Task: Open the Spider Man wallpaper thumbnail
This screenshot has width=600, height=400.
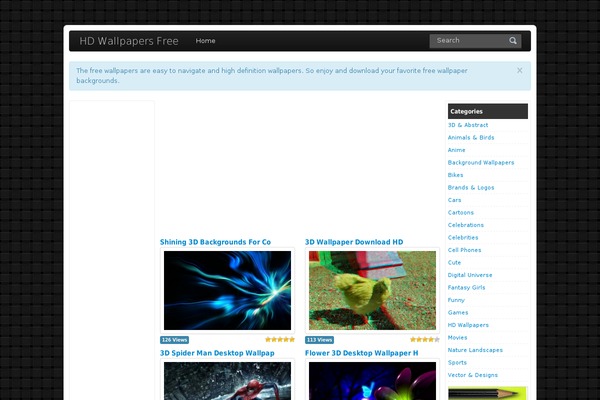Action: [x=227, y=381]
